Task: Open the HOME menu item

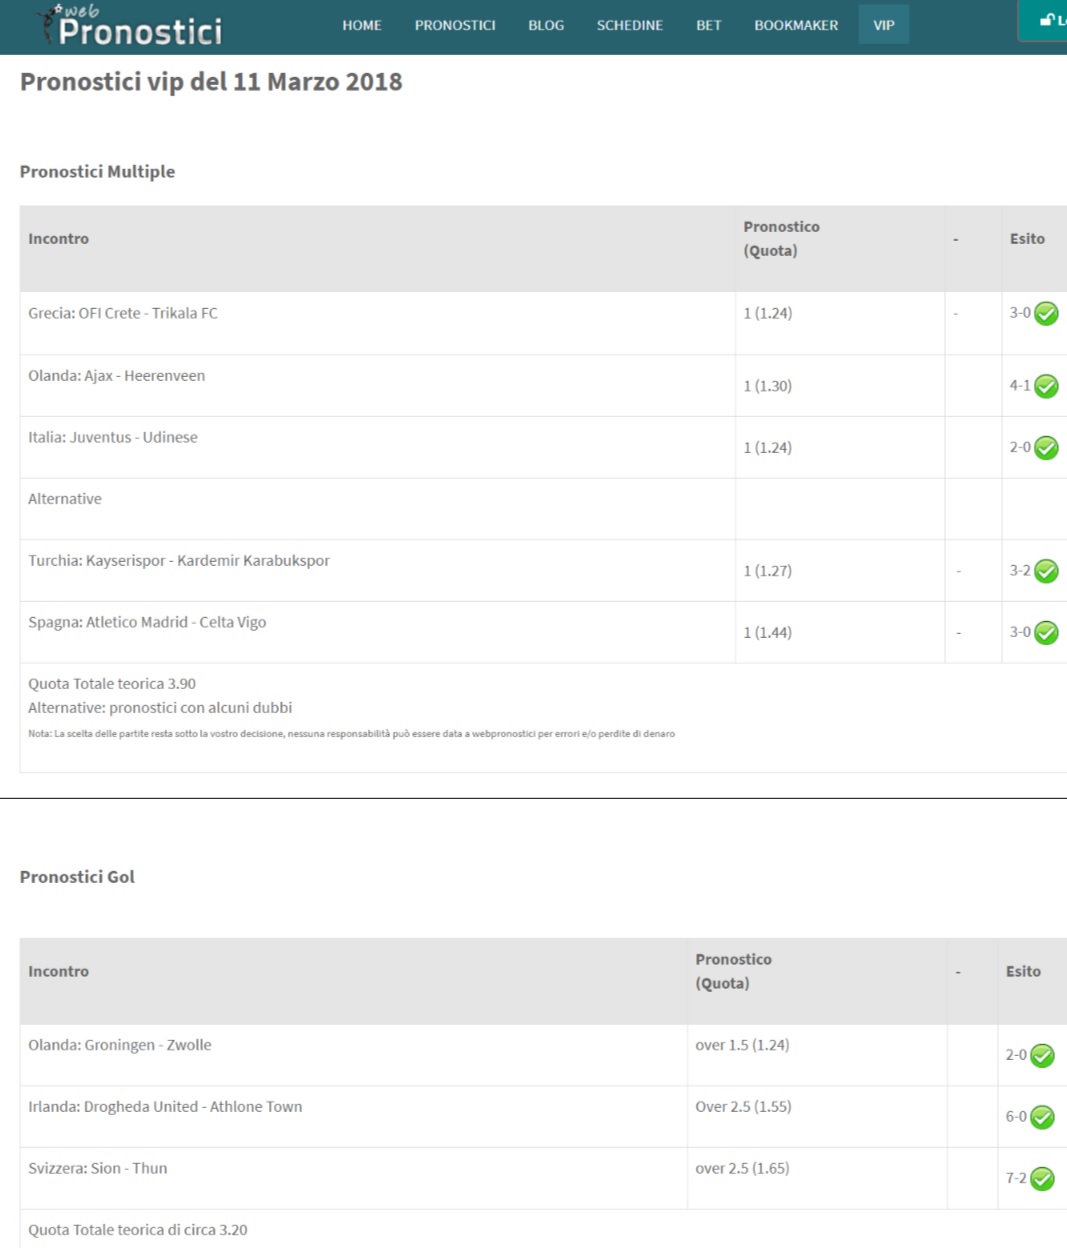Action: pyautogui.click(x=362, y=25)
